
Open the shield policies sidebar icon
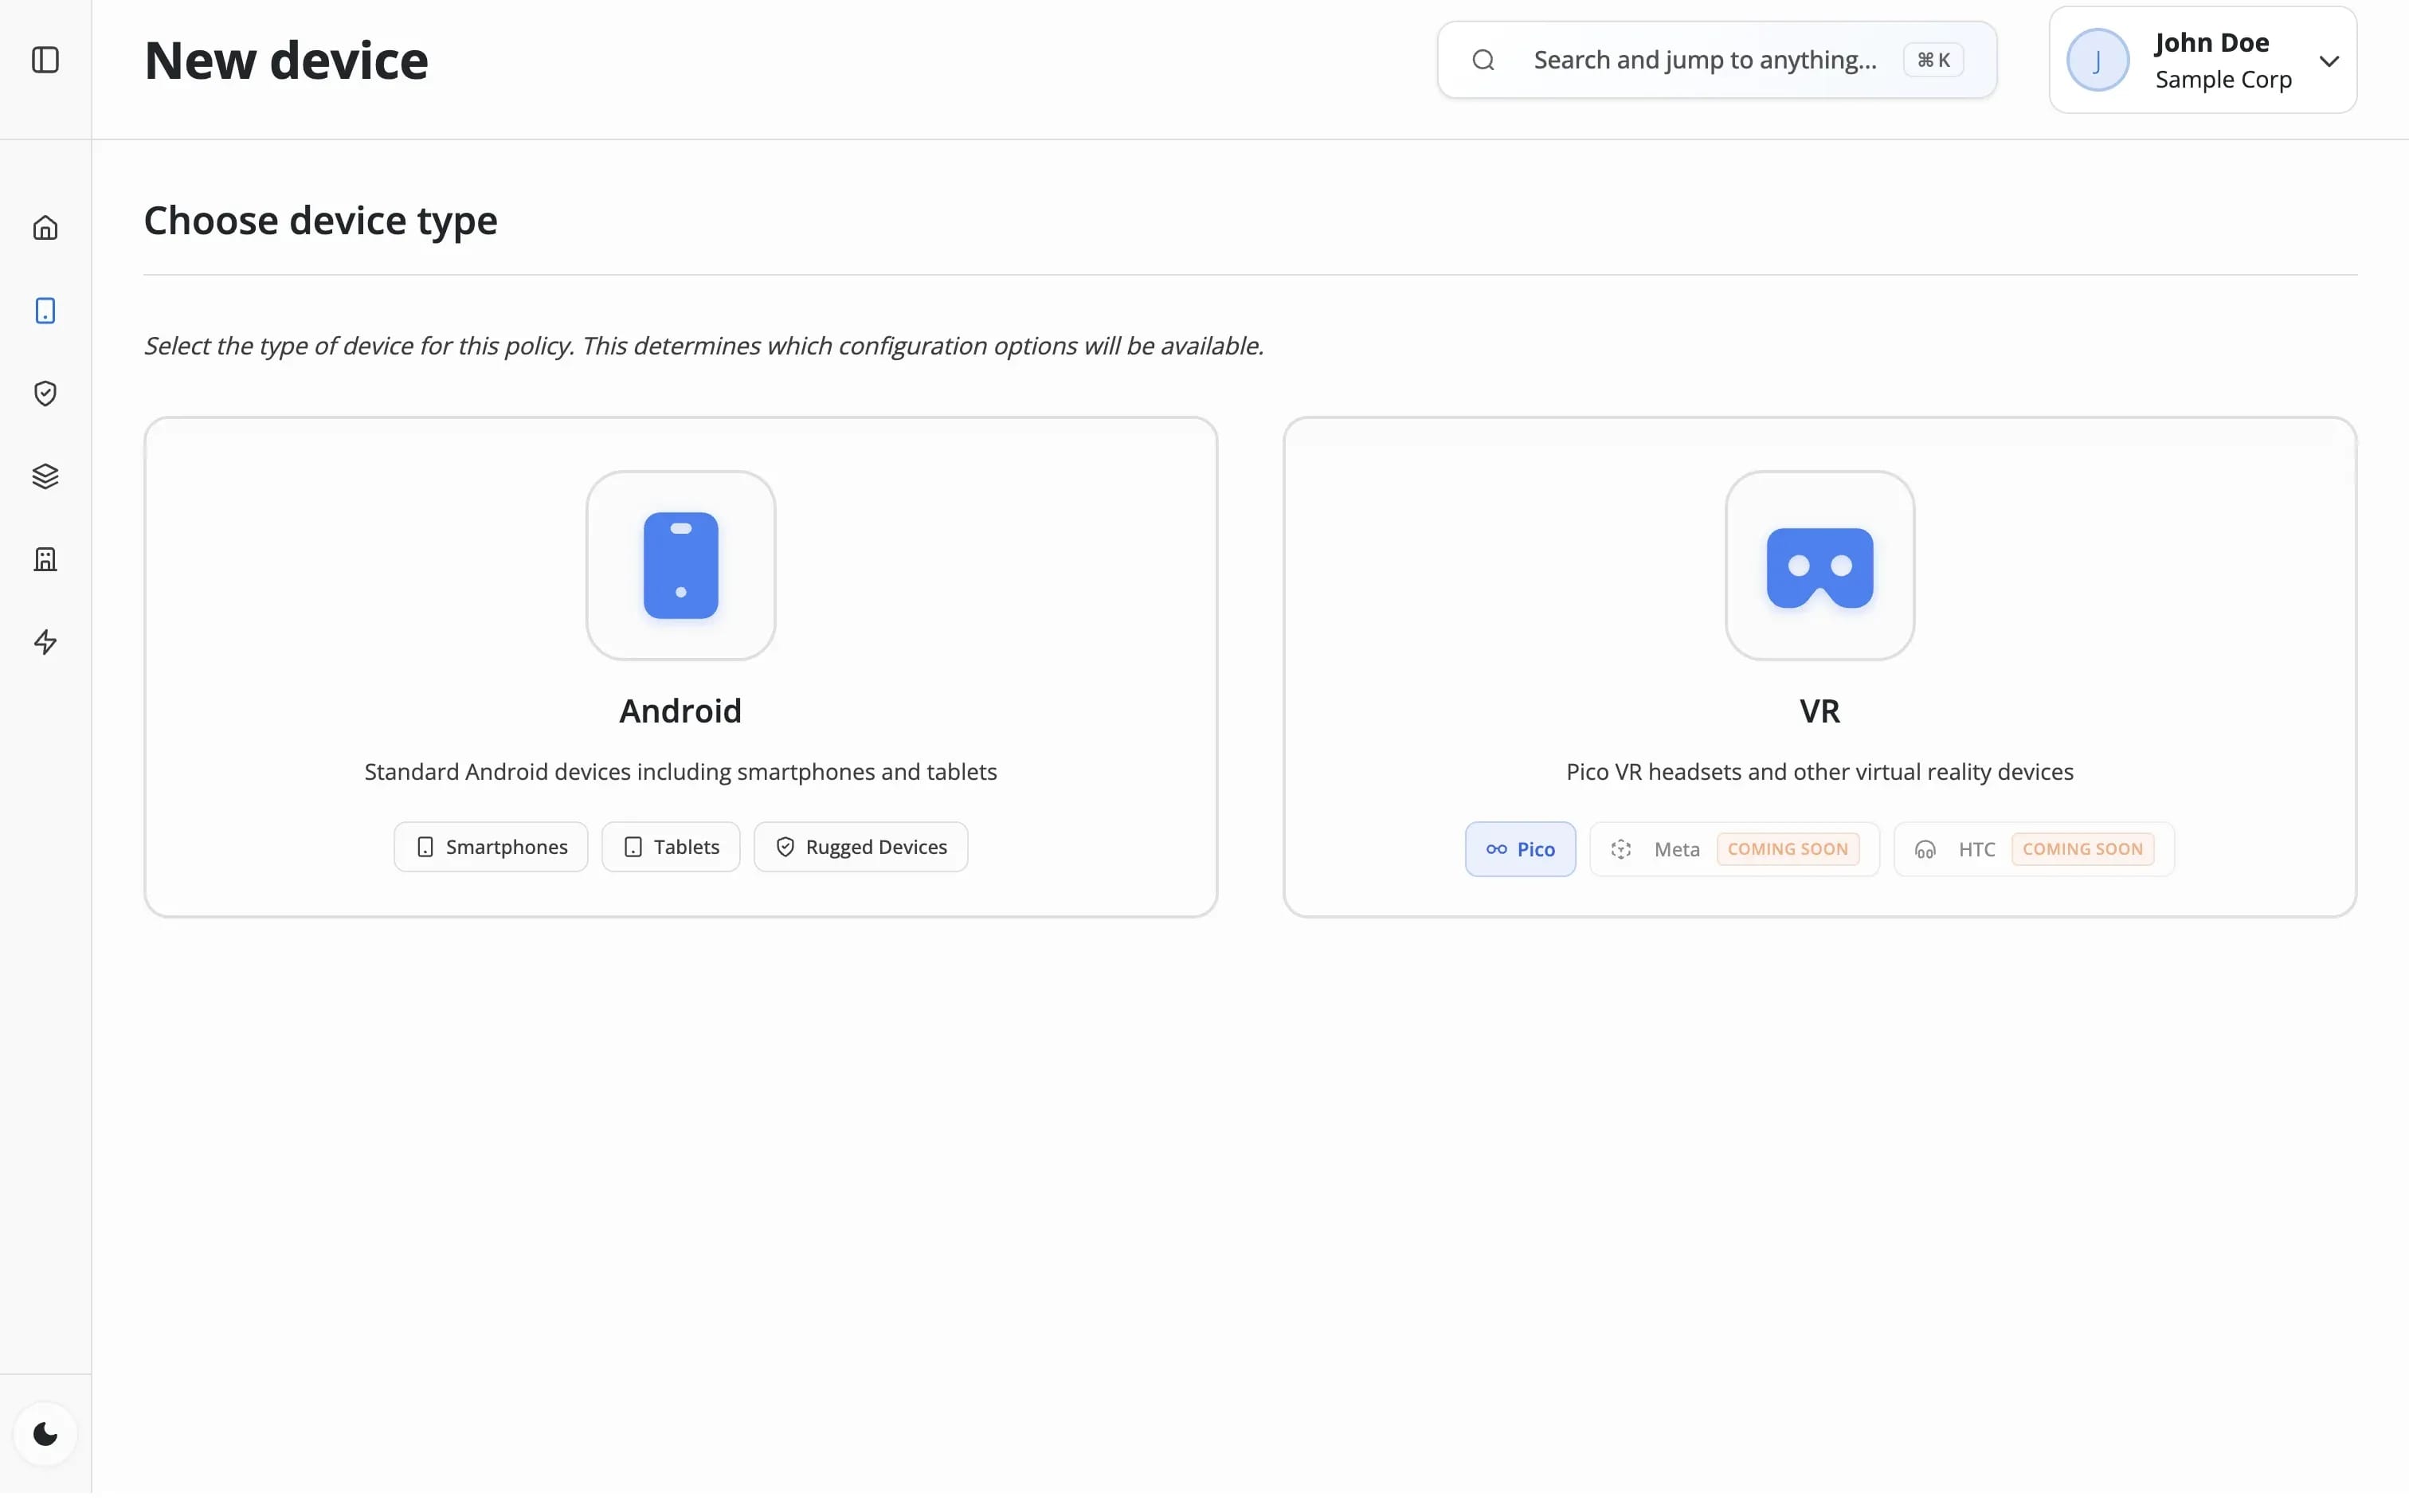pyautogui.click(x=45, y=394)
